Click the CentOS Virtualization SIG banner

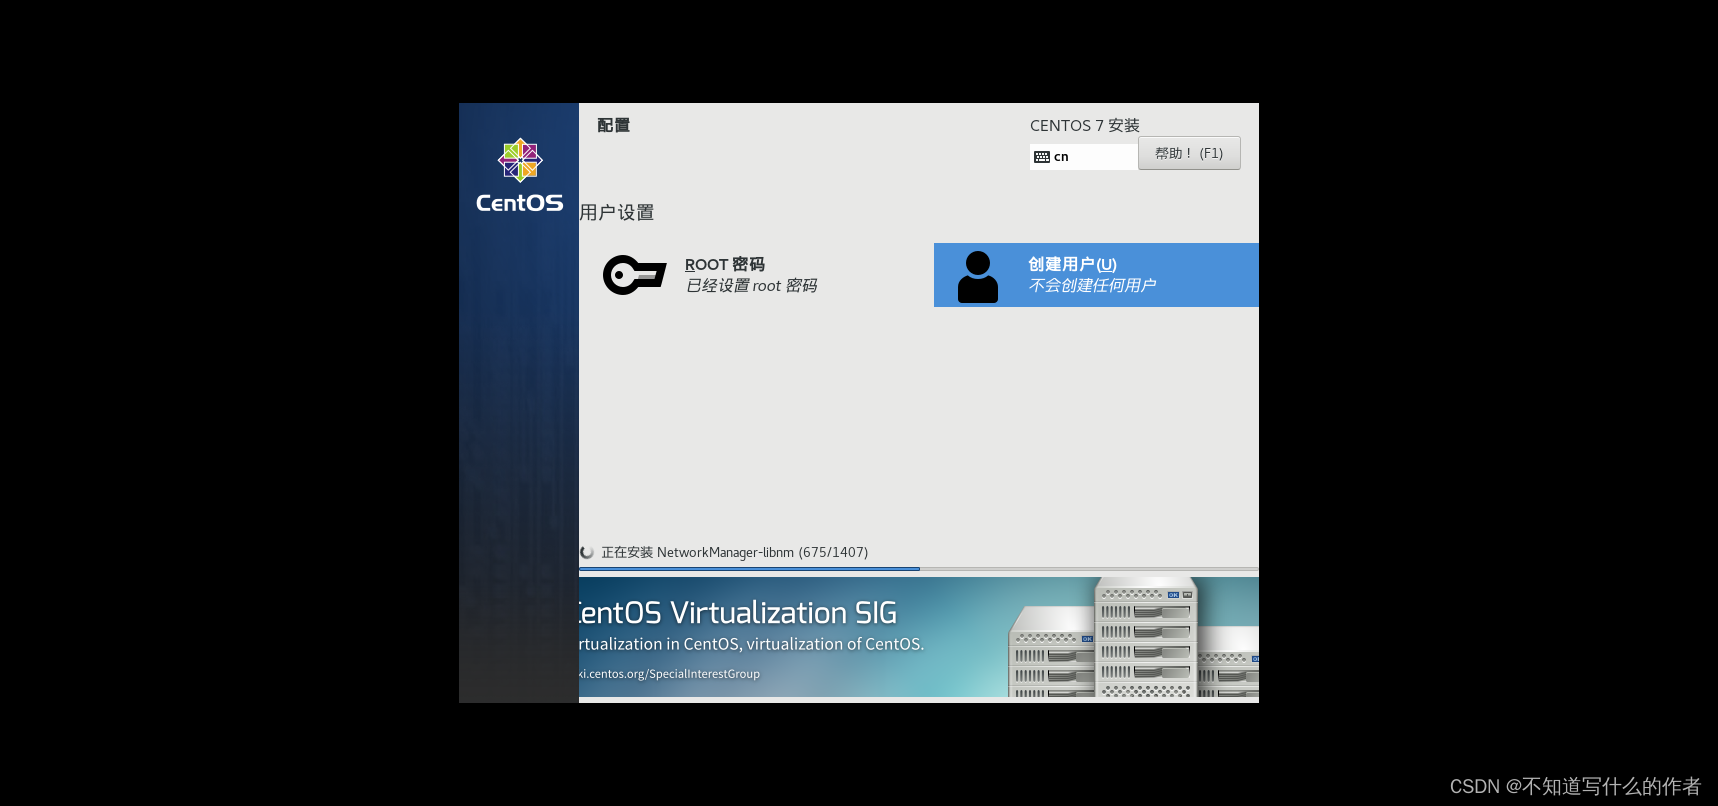pos(918,637)
